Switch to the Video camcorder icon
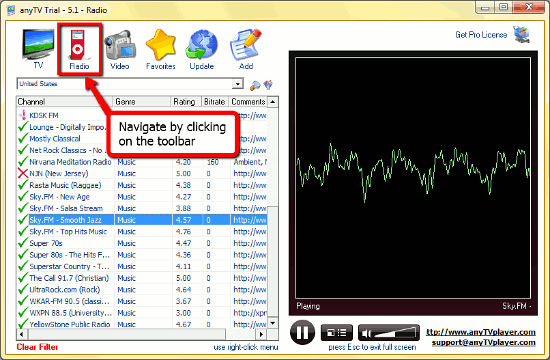 (120, 49)
